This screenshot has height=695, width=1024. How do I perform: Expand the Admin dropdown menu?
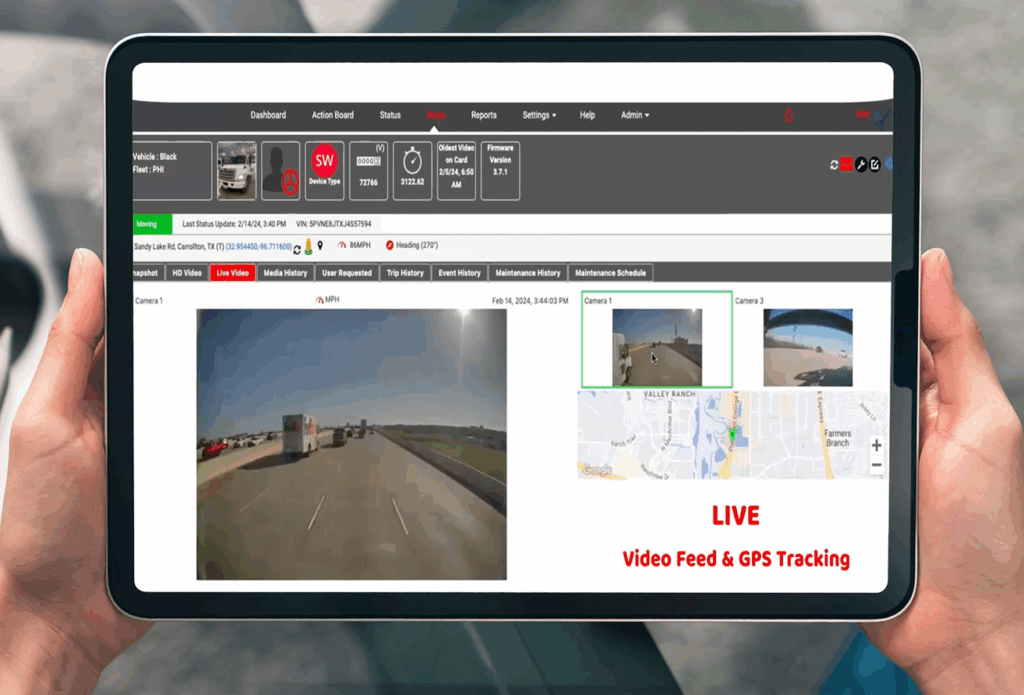pyautogui.click(x=634, y=115)
